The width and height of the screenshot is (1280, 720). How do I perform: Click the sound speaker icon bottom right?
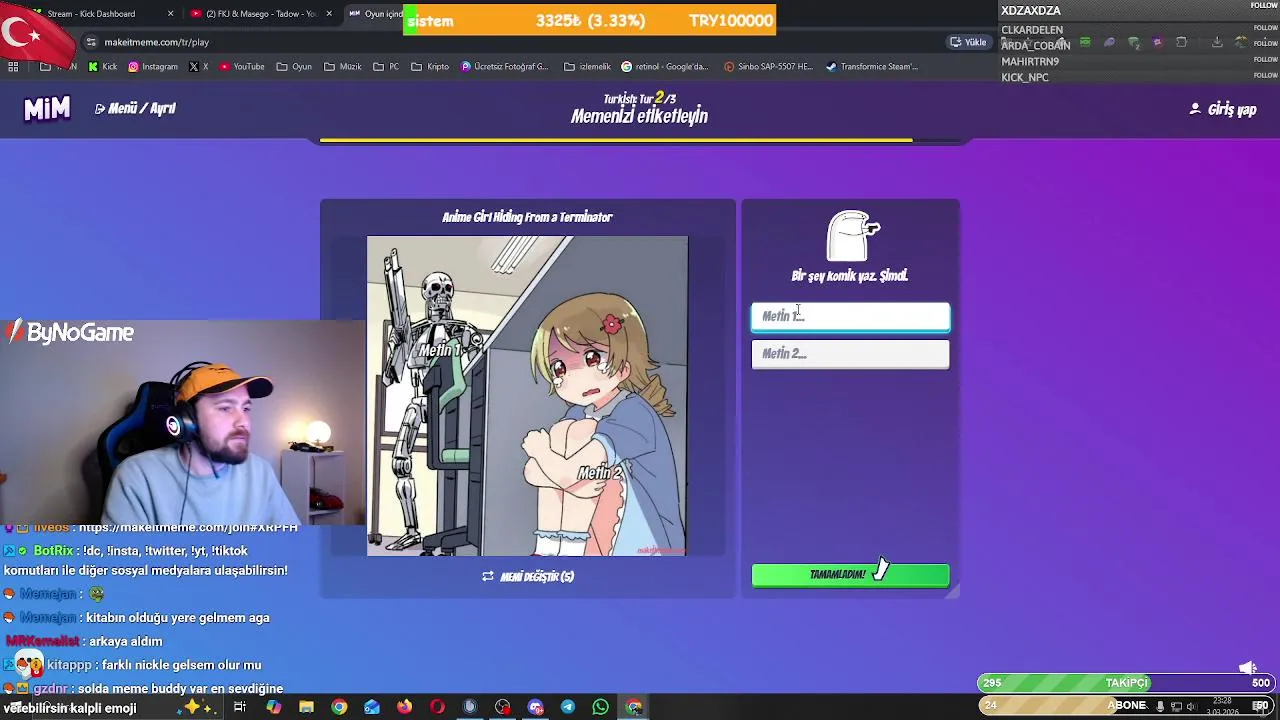[1248, 668]
